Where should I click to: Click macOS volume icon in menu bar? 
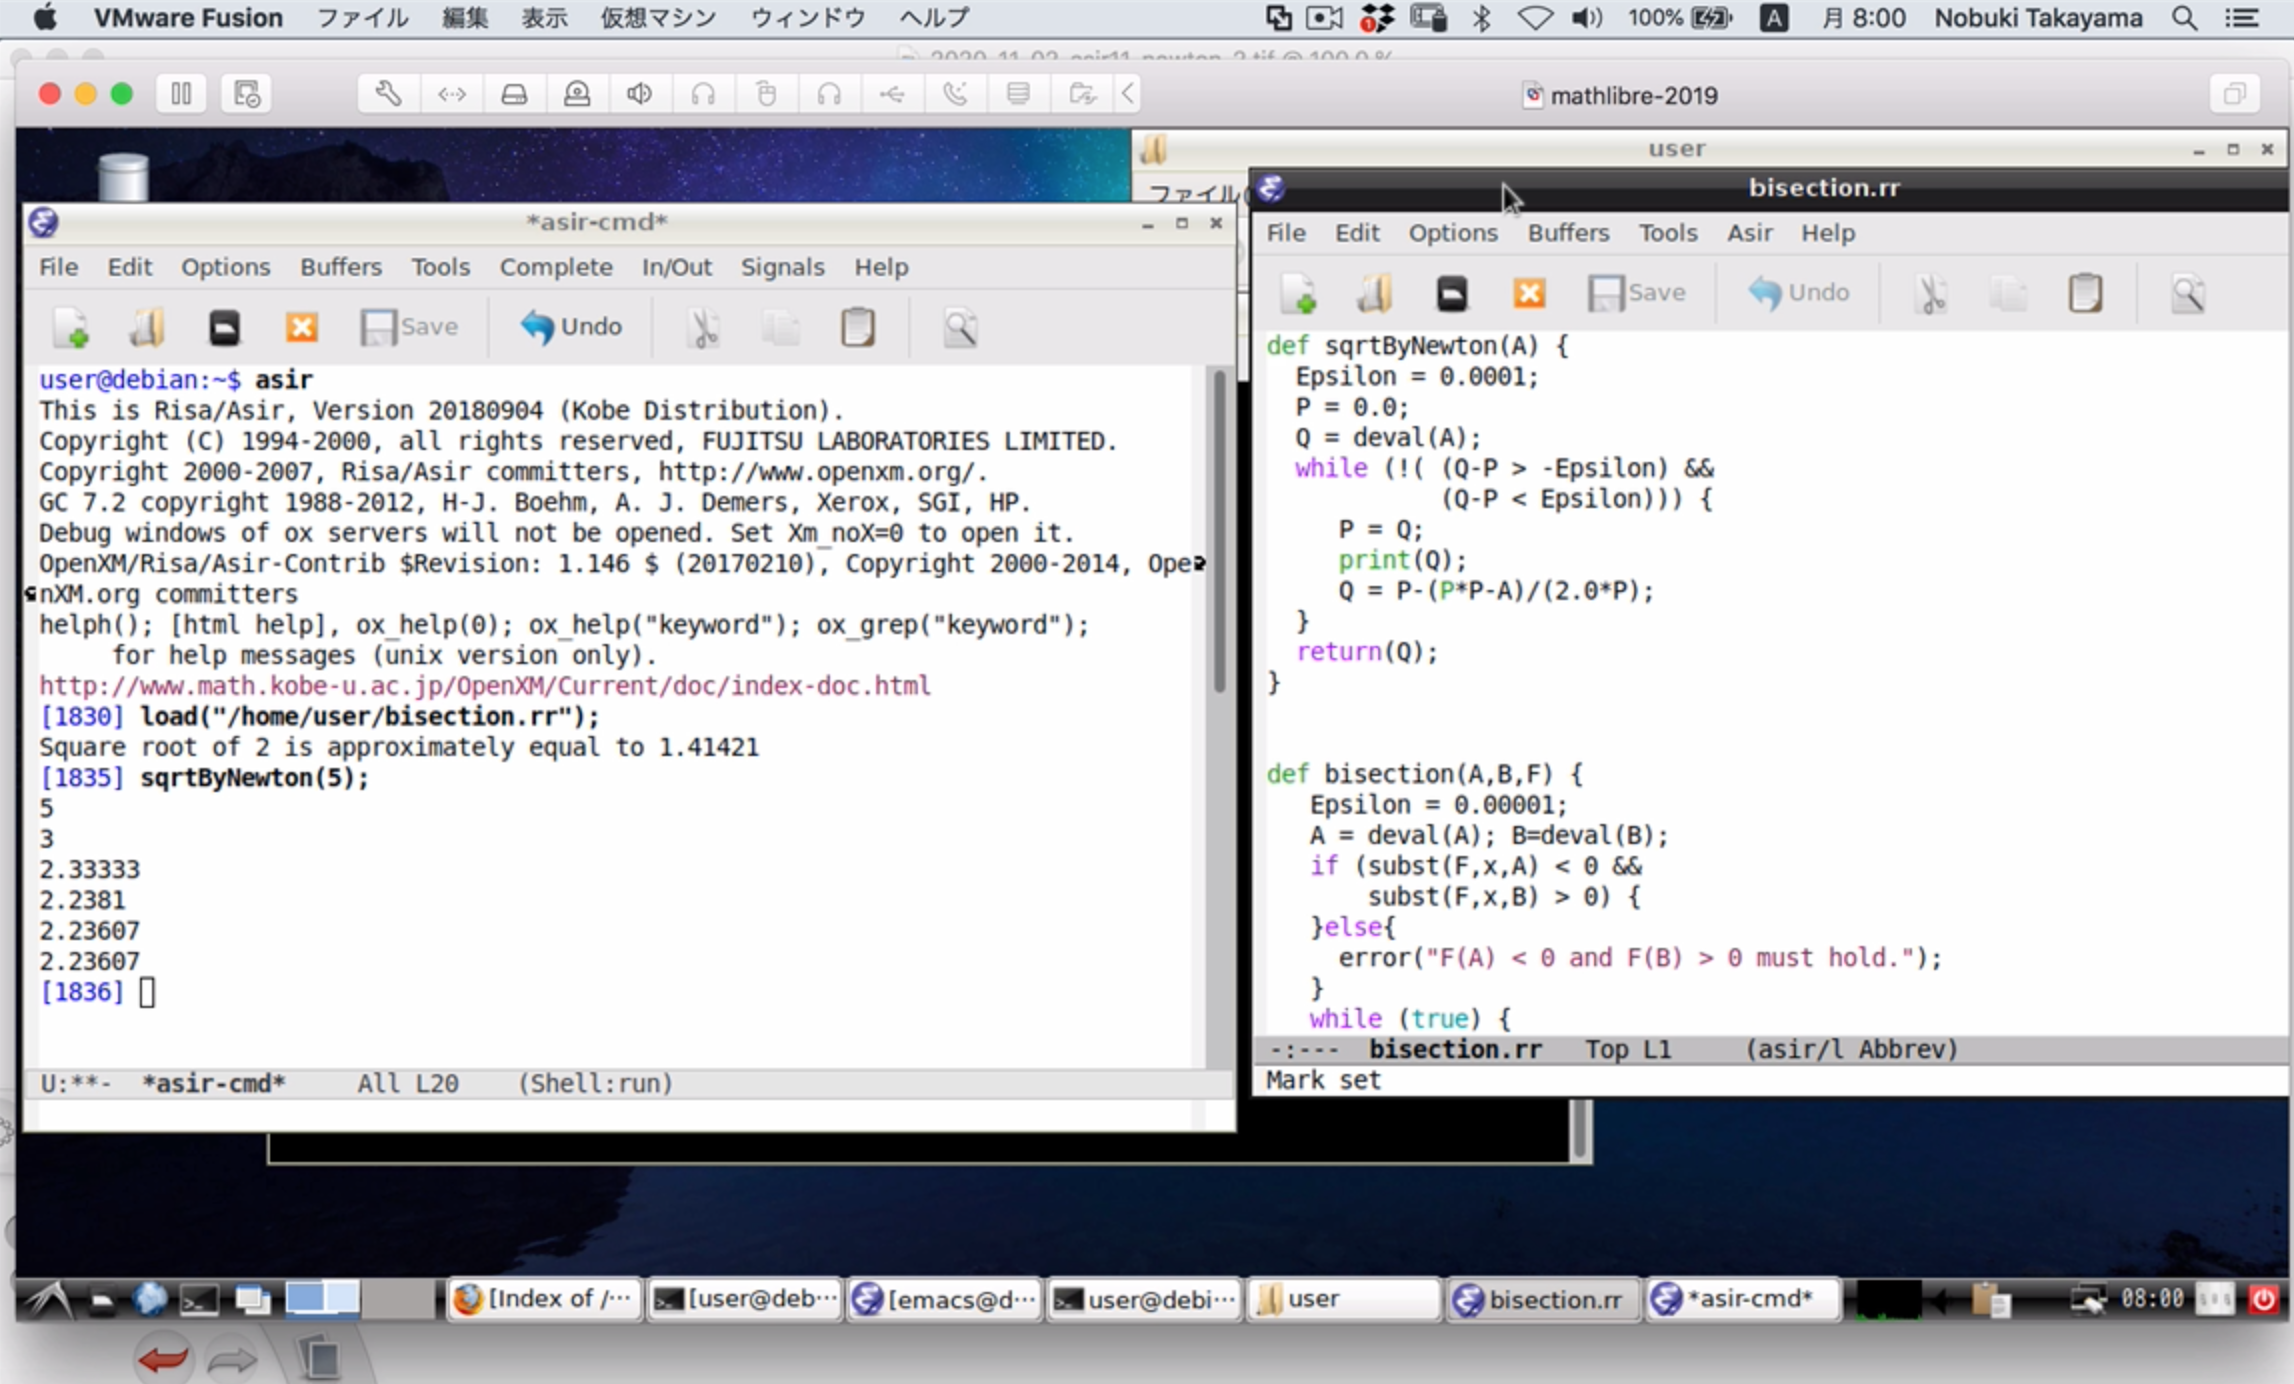coord(1586,17)
